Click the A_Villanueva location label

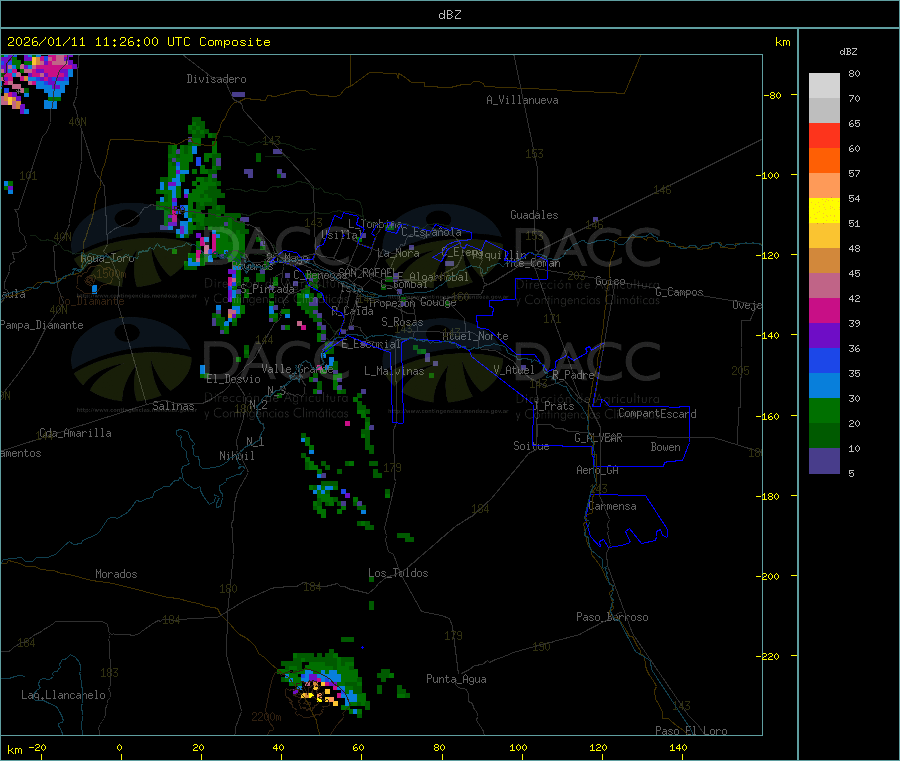522,100
